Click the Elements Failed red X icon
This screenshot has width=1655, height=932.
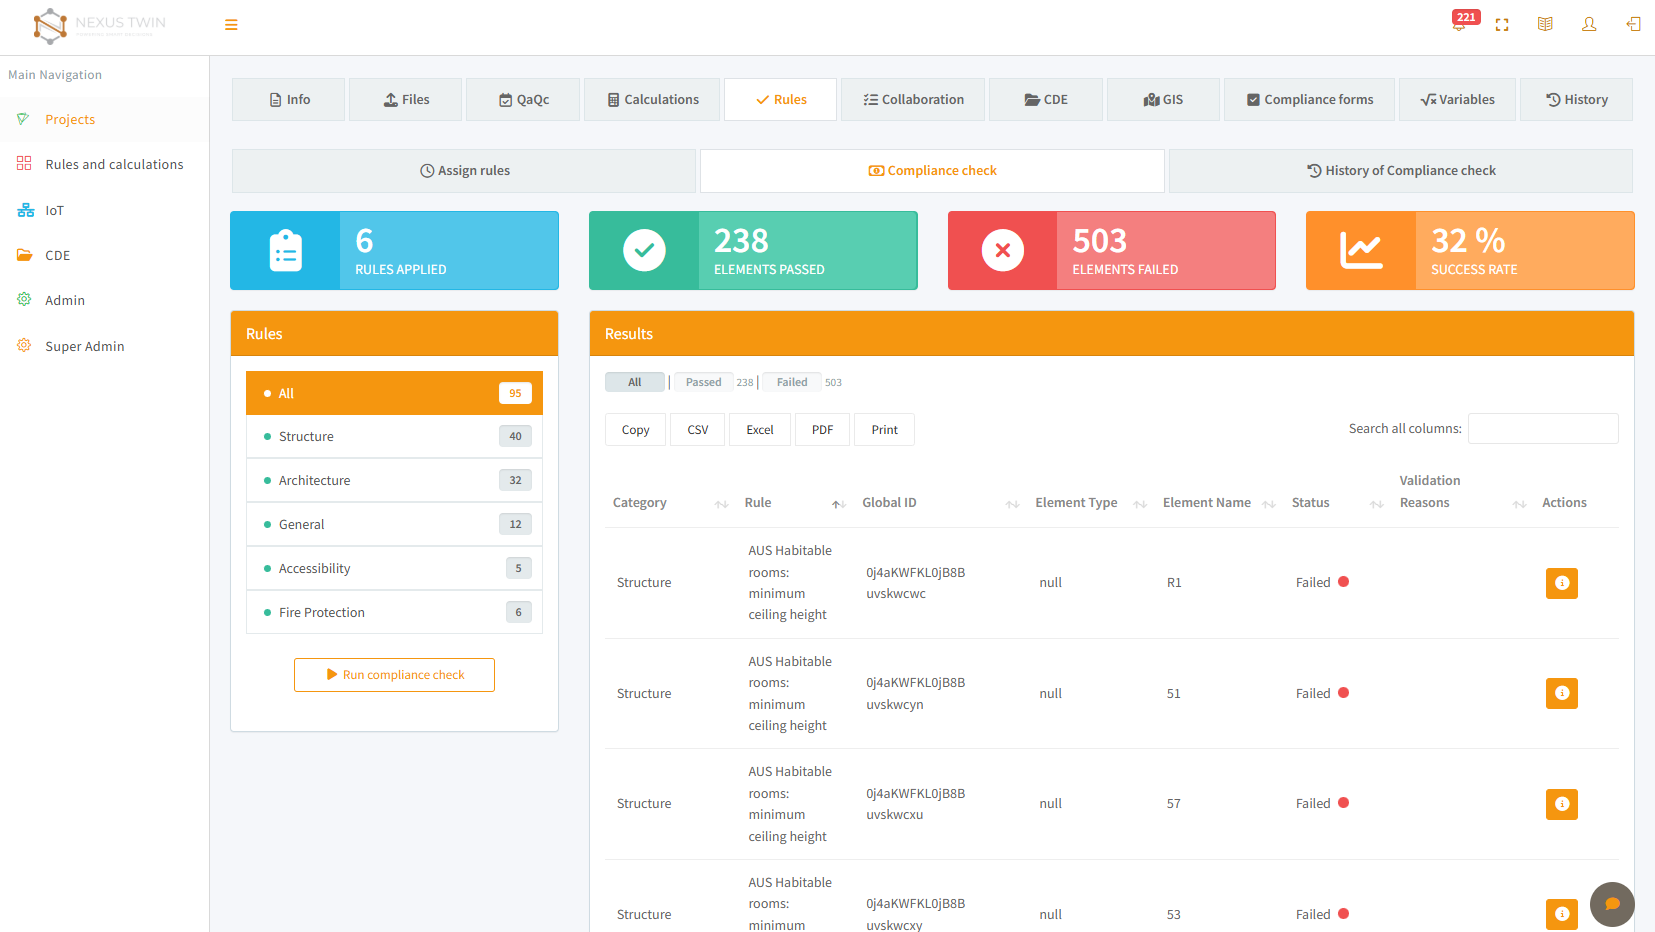pyautogui.click(x=1003, y=251)
